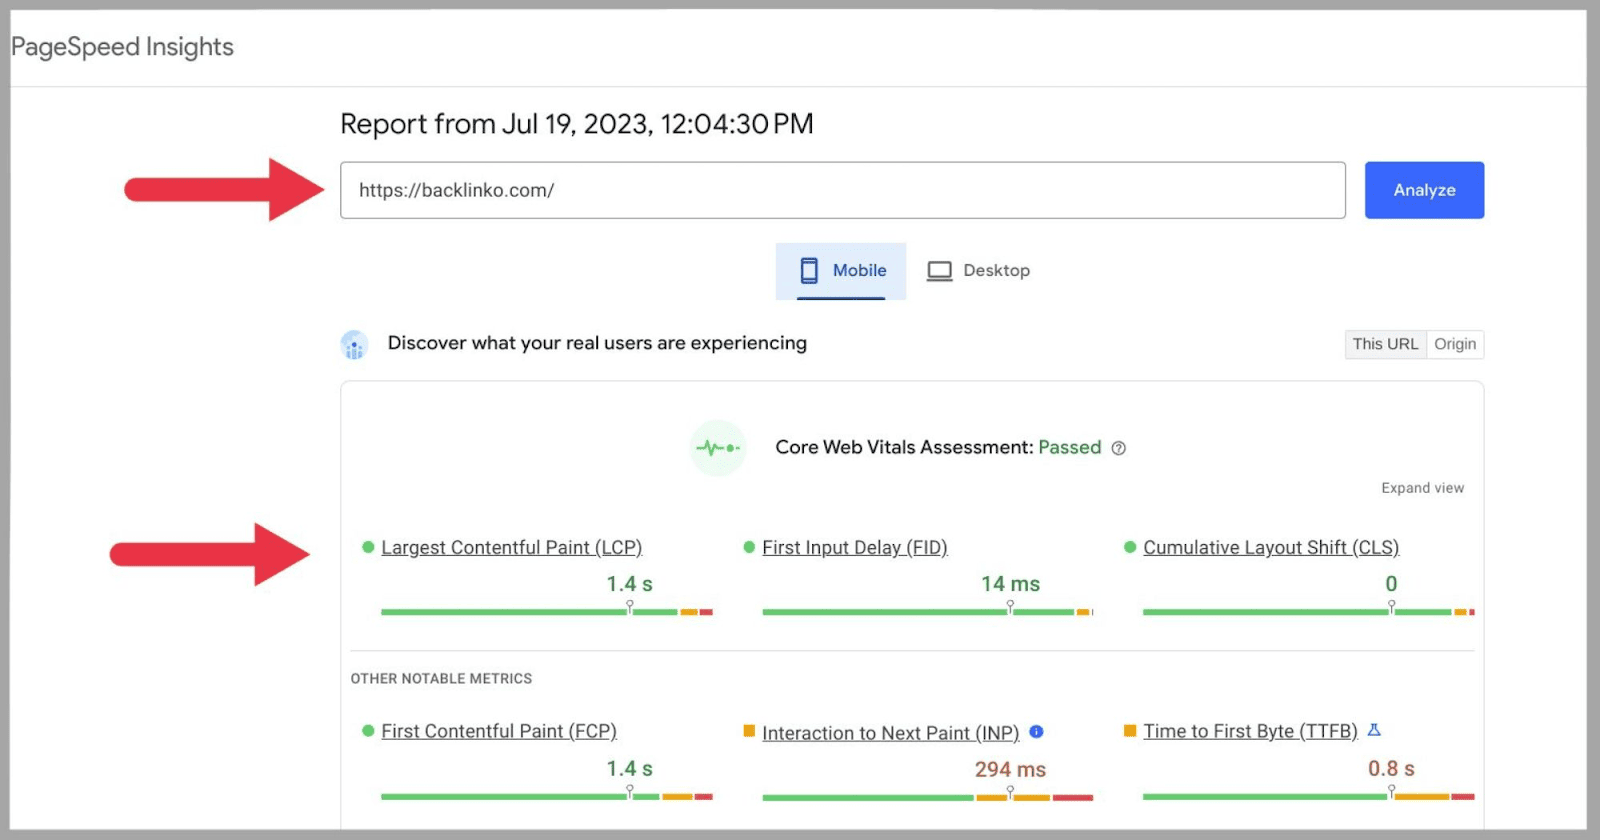Switch to Origin data view
The height and width of the screenshot is (840, 1600).
1455,344
